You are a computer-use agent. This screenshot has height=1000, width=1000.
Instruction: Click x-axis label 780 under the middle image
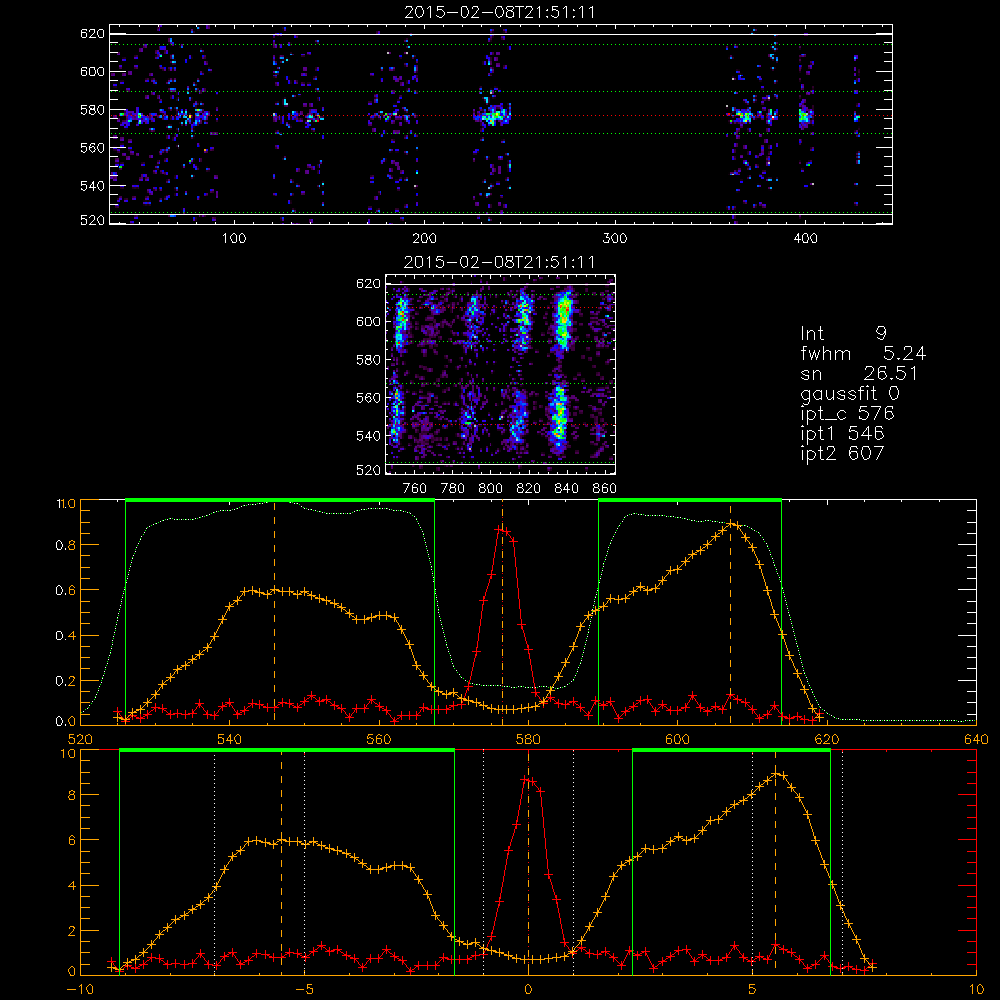pyautogui.click(x=453, y=489)
